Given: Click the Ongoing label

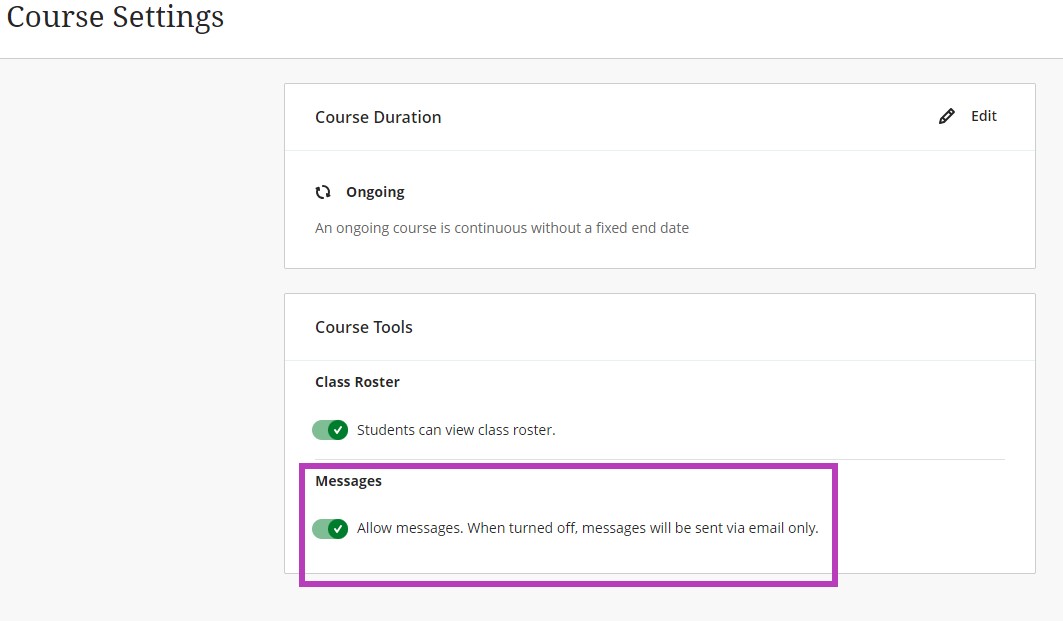Looking at the screenshot, I should [x=375, y=191].
